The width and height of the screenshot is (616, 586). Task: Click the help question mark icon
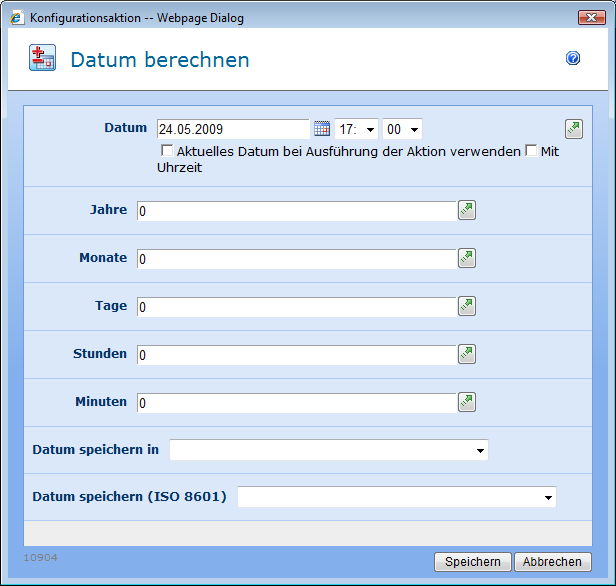point(573,59)
